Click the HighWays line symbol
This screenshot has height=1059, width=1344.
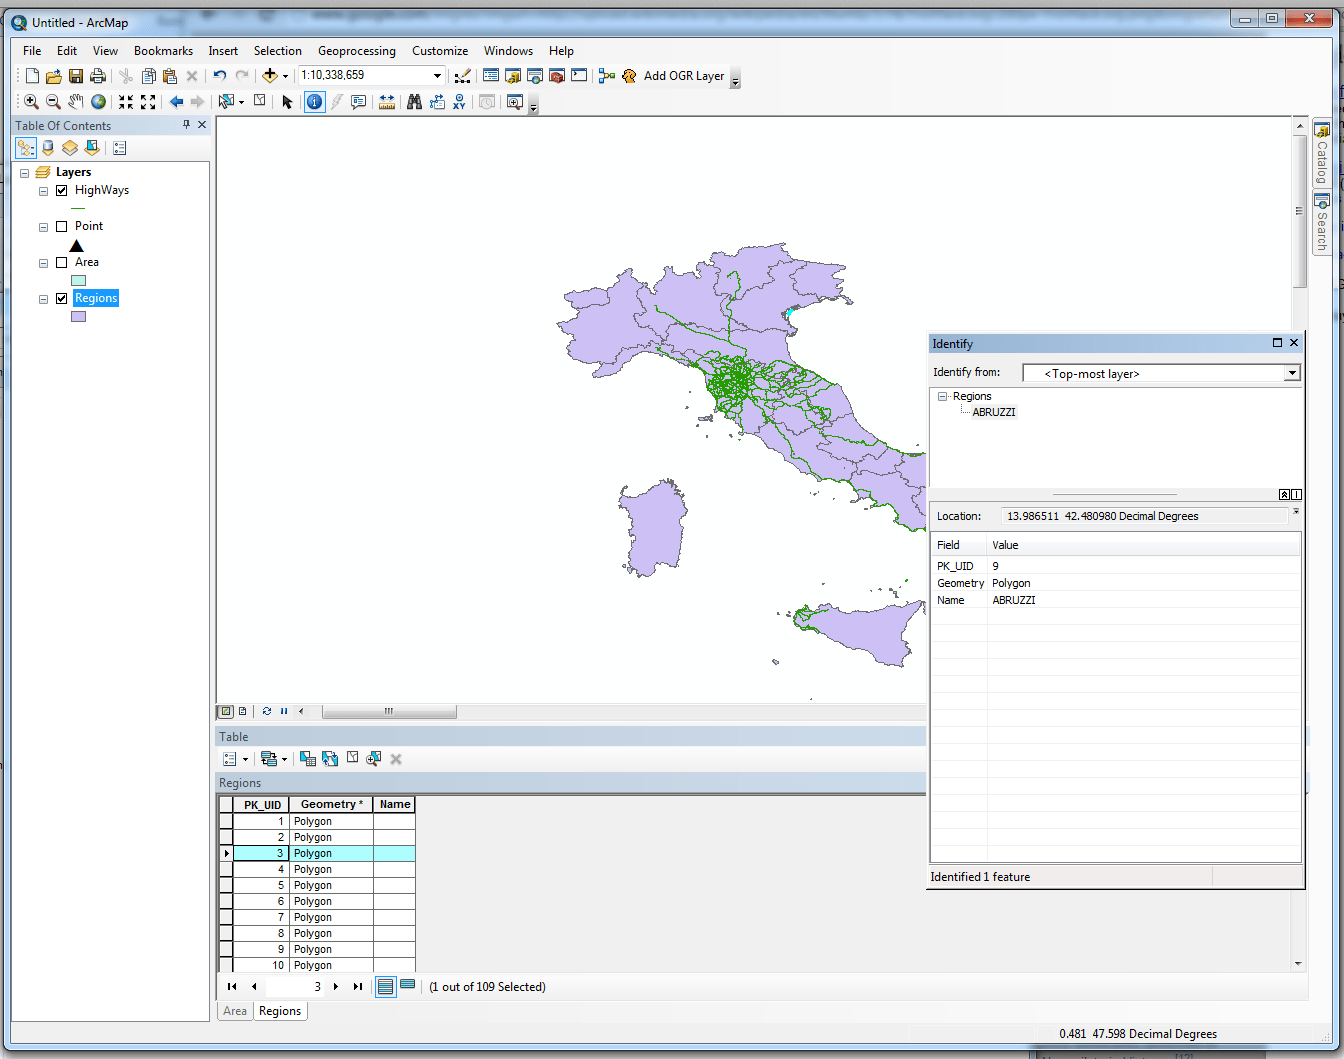click(79, 209)
